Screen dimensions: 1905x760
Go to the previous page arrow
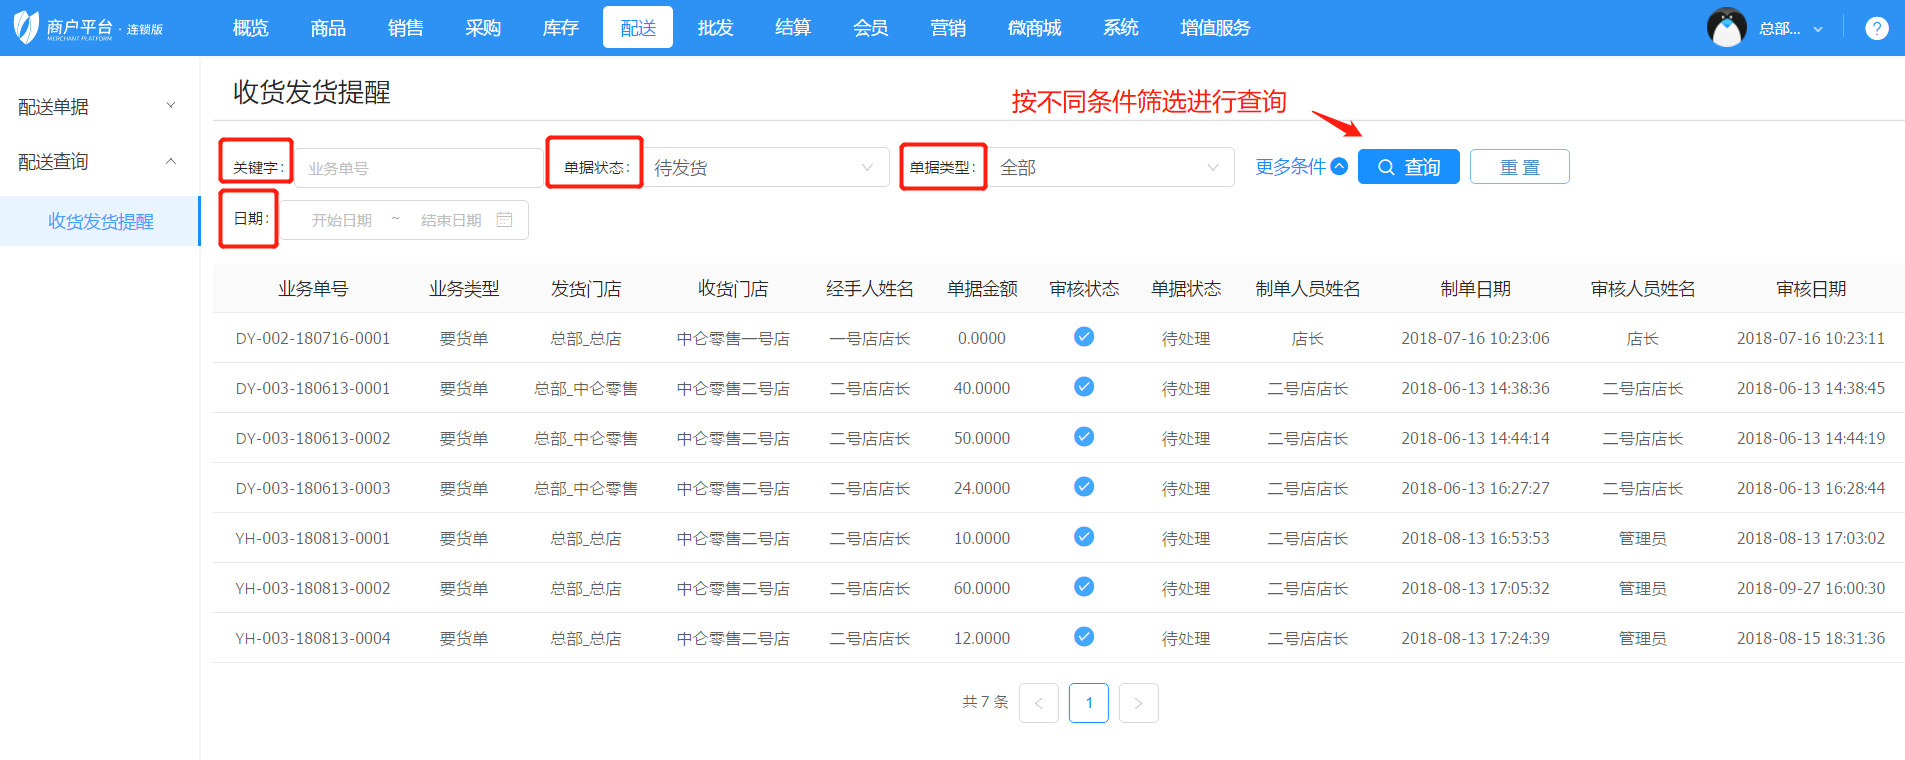(x=1038, y=703)
